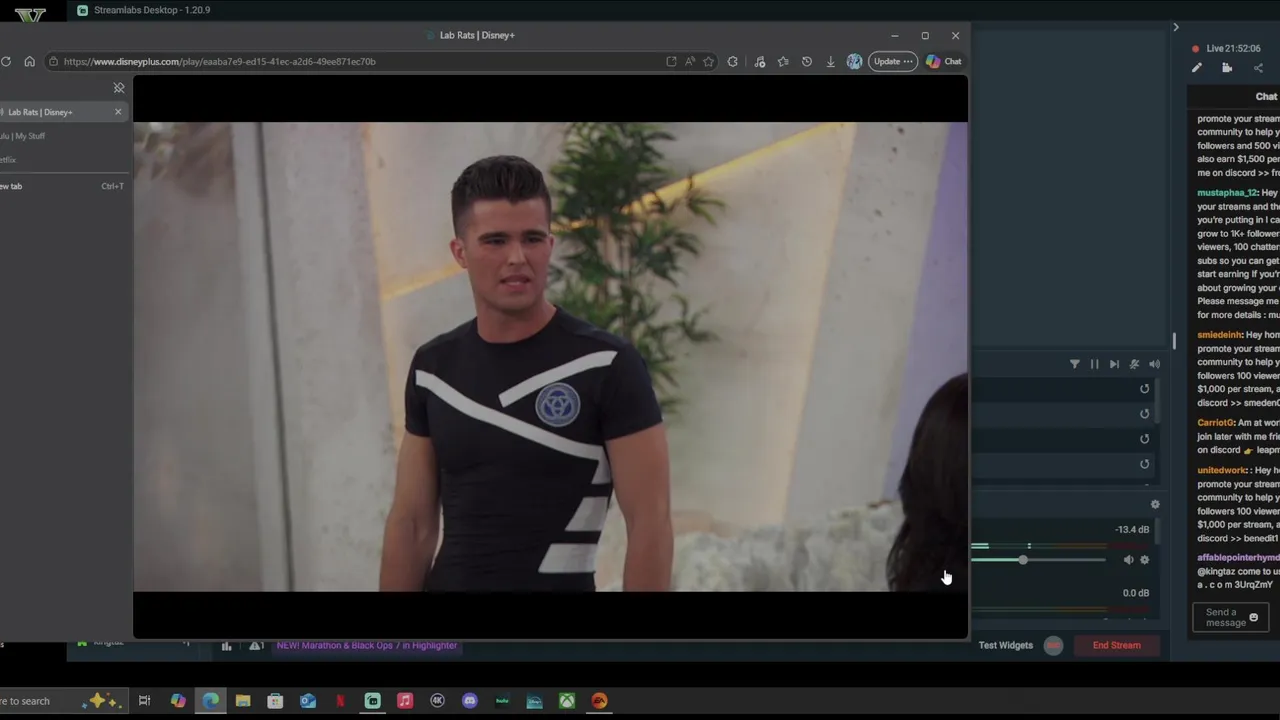Screen dimensions: 1280x720
Task: Open the page in app icon in address bar
Action: coord(671,62)
